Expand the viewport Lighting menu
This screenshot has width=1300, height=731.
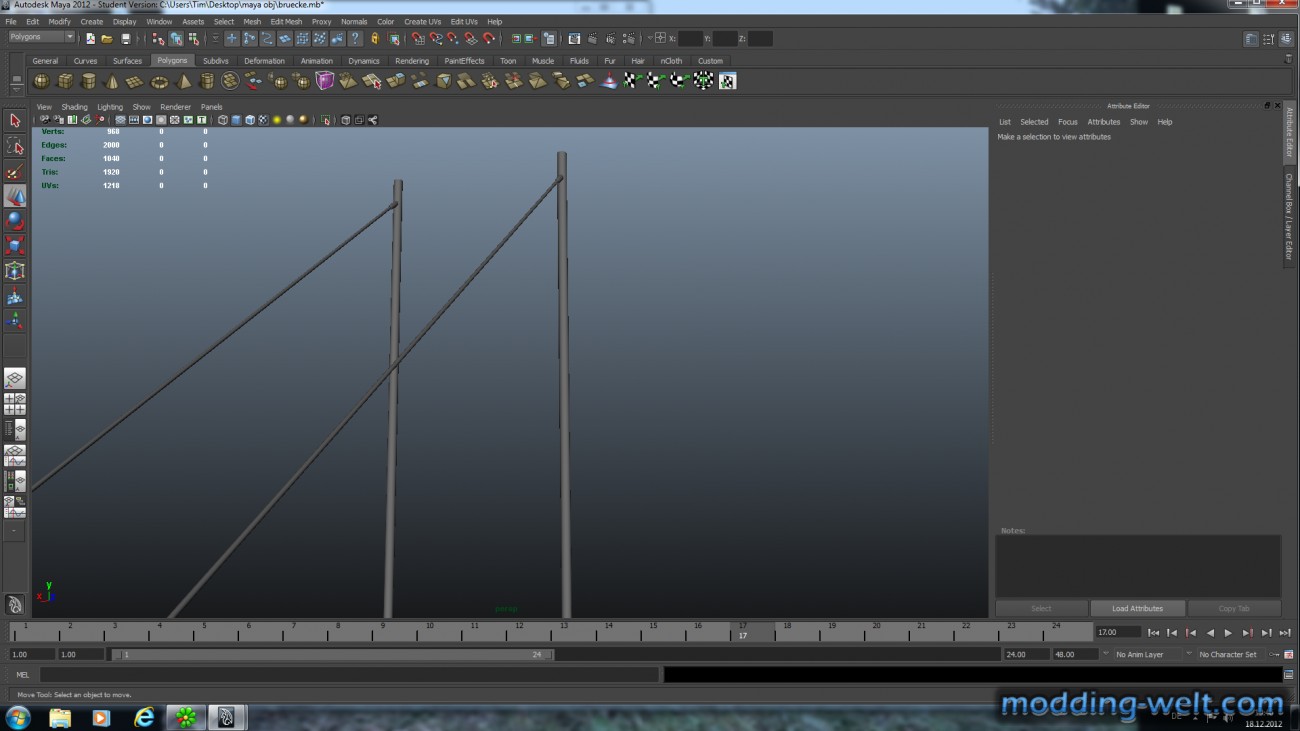[110, 107]
